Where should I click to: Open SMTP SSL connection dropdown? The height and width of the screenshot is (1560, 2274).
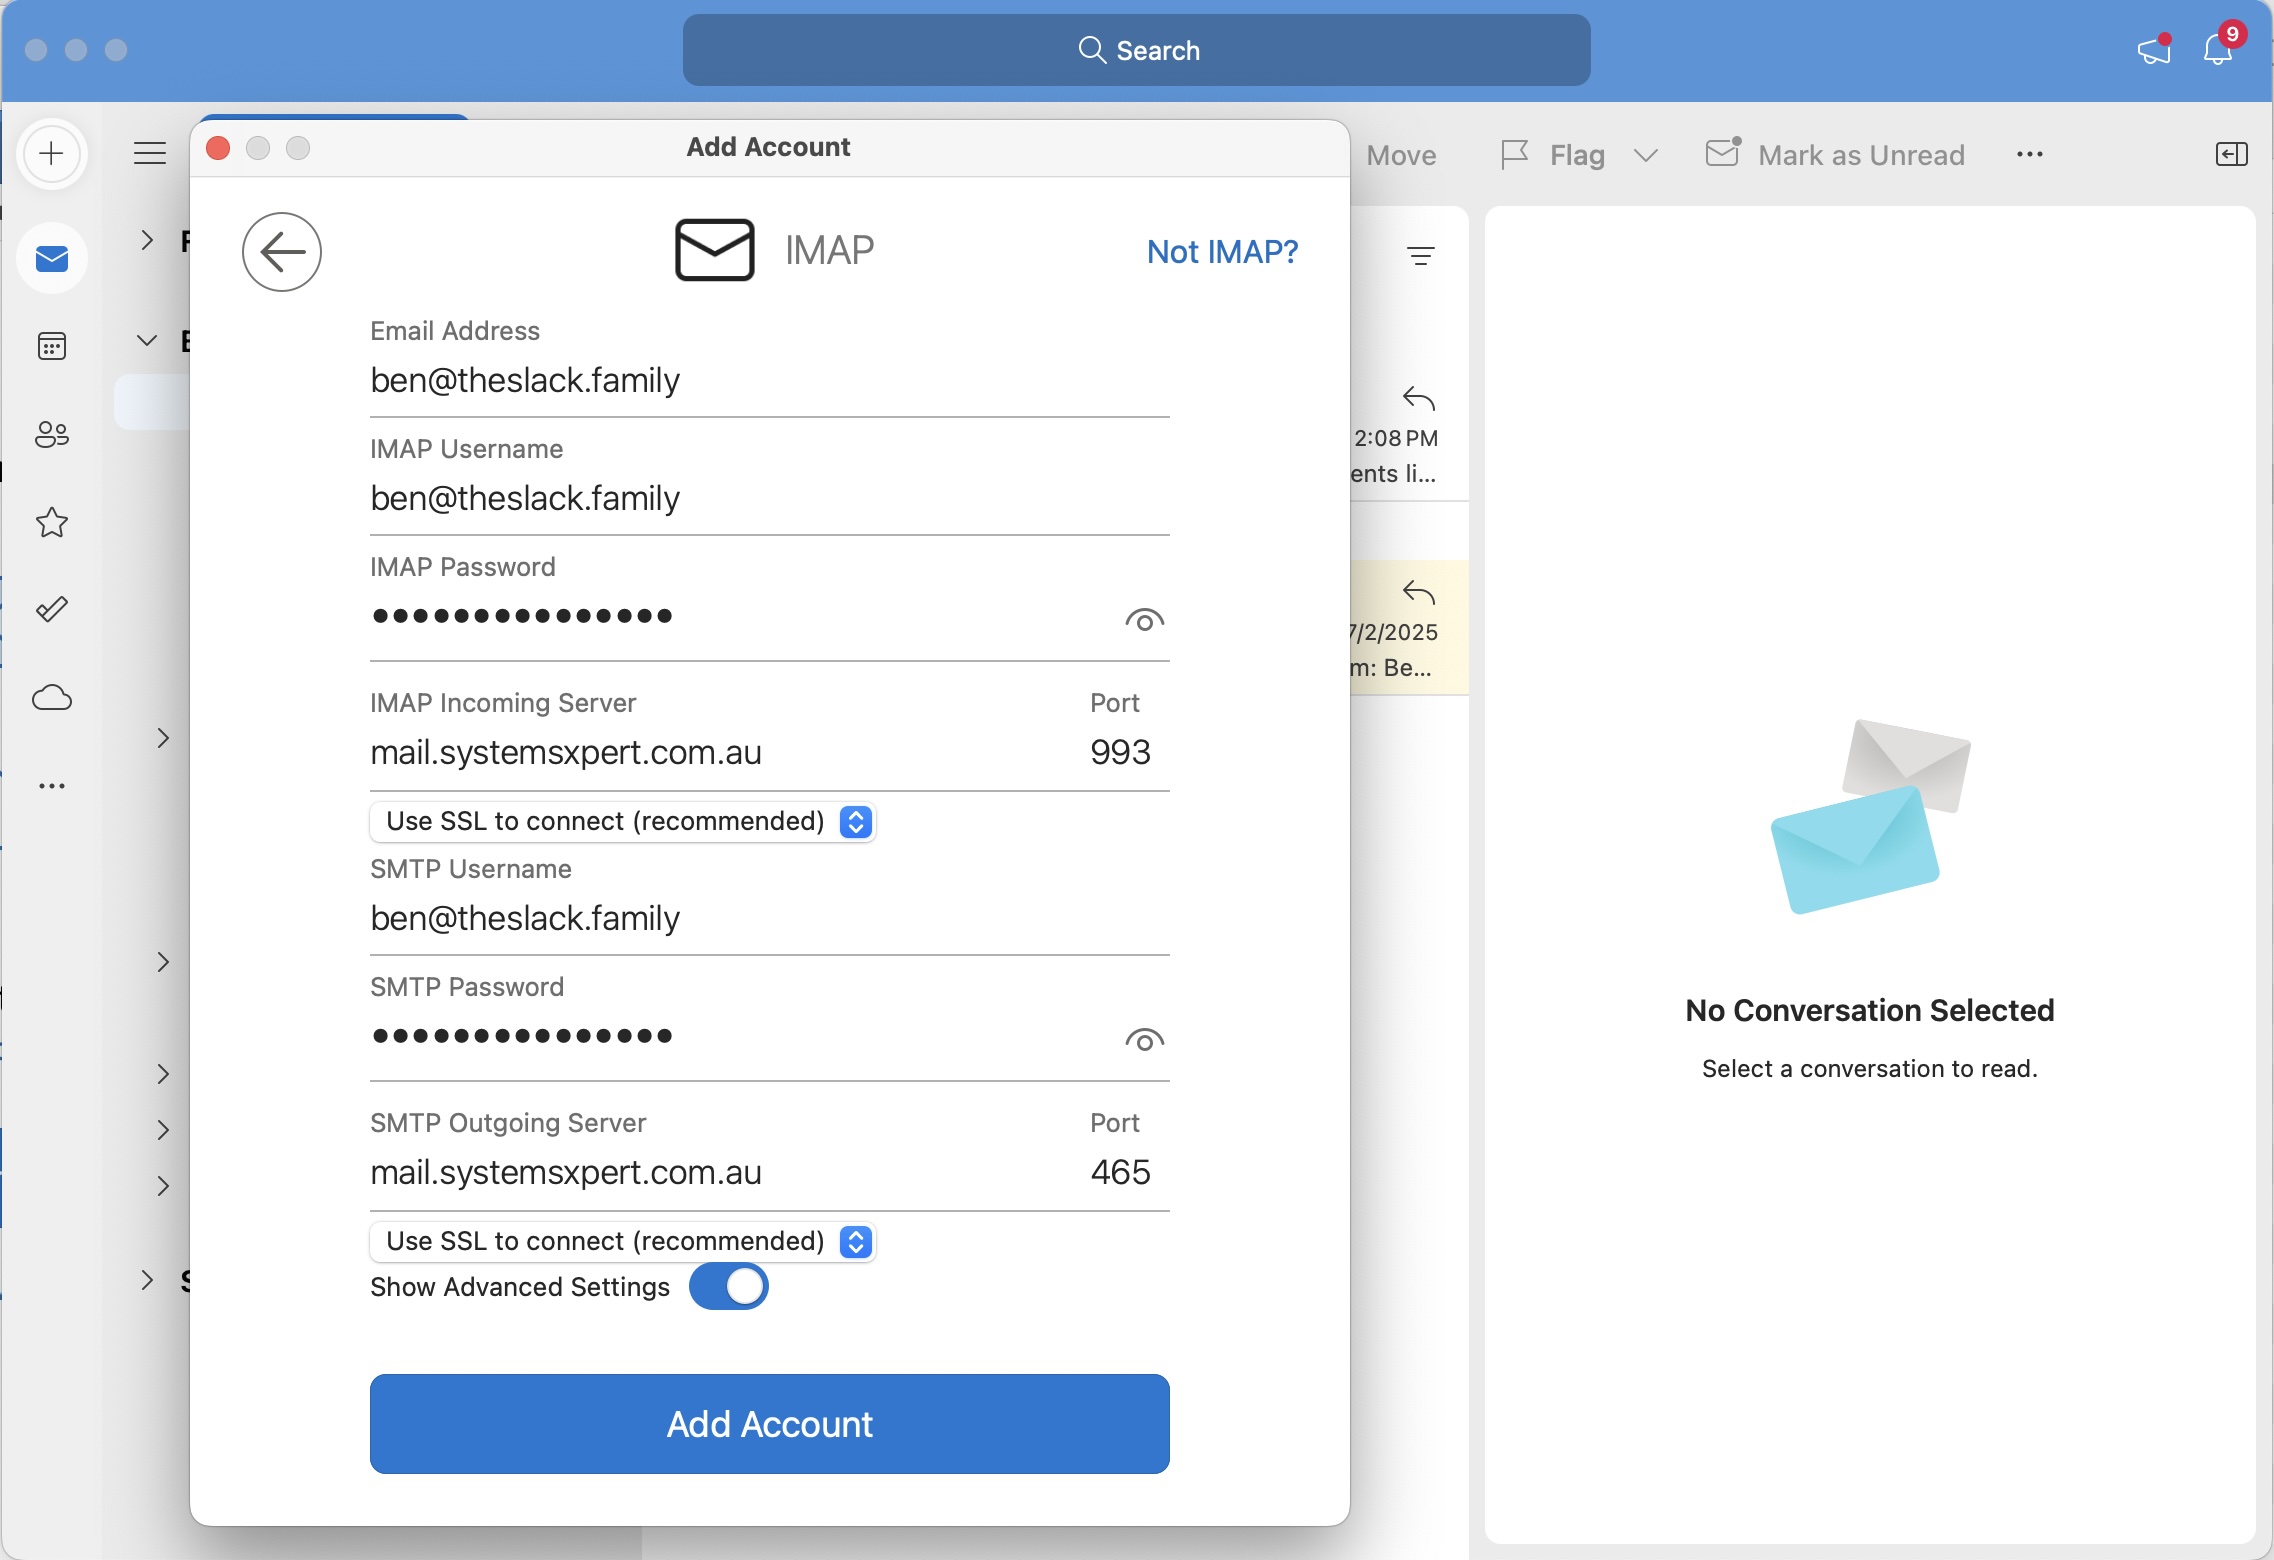(x=623, y=1241)
